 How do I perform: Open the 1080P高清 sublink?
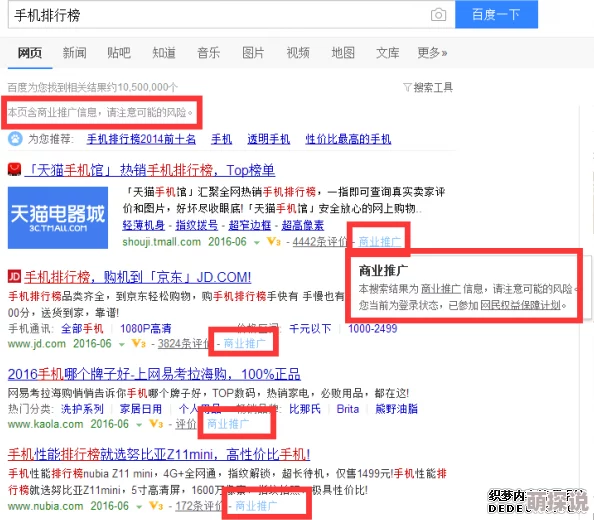point(146,328)
